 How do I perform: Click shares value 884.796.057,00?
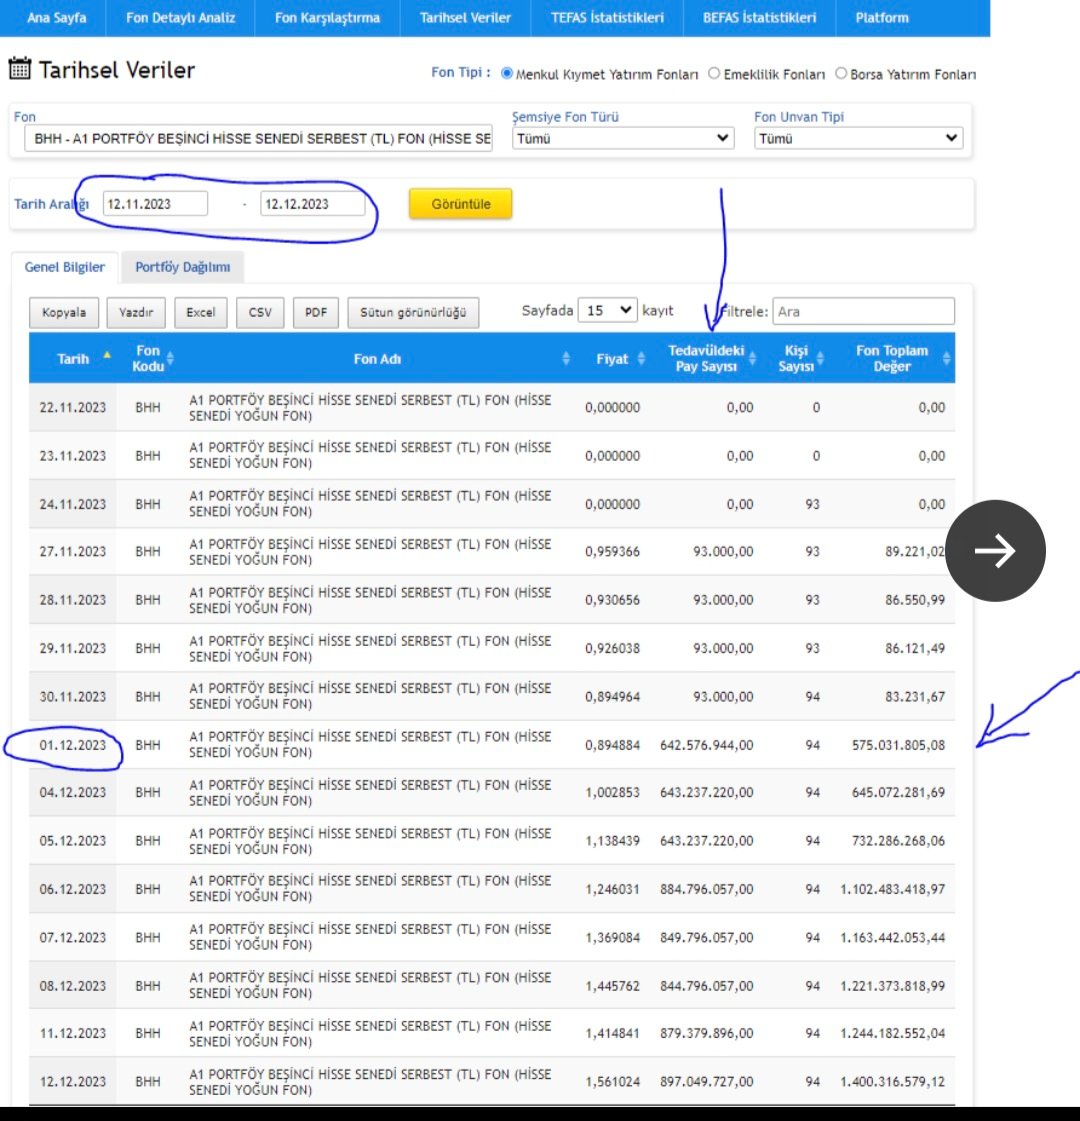[706, 889]
